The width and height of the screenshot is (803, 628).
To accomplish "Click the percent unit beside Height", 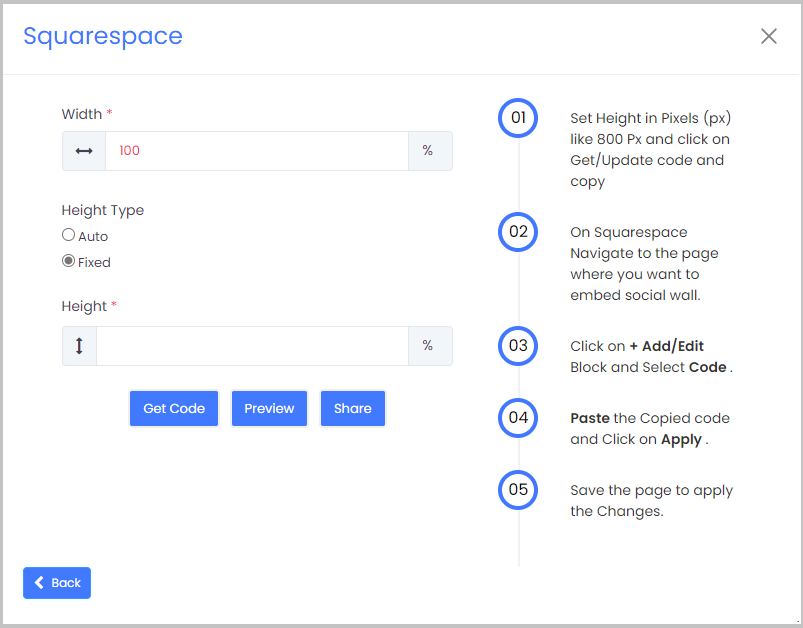I will click(428, 346).
